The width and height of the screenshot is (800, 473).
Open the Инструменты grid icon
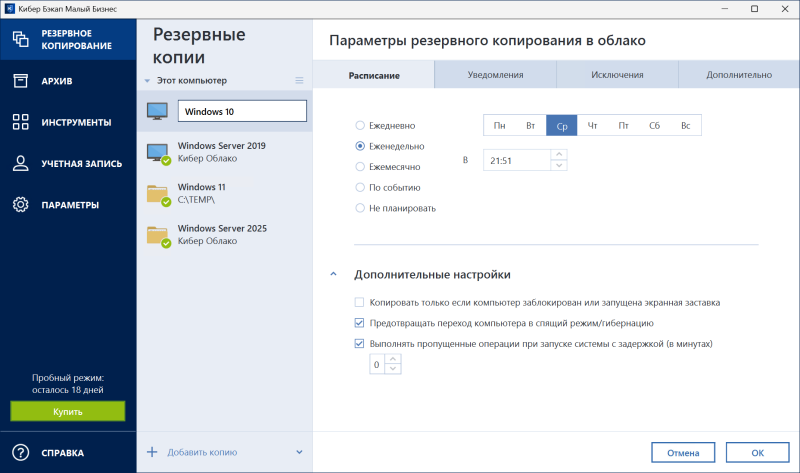tap(20, 122)
